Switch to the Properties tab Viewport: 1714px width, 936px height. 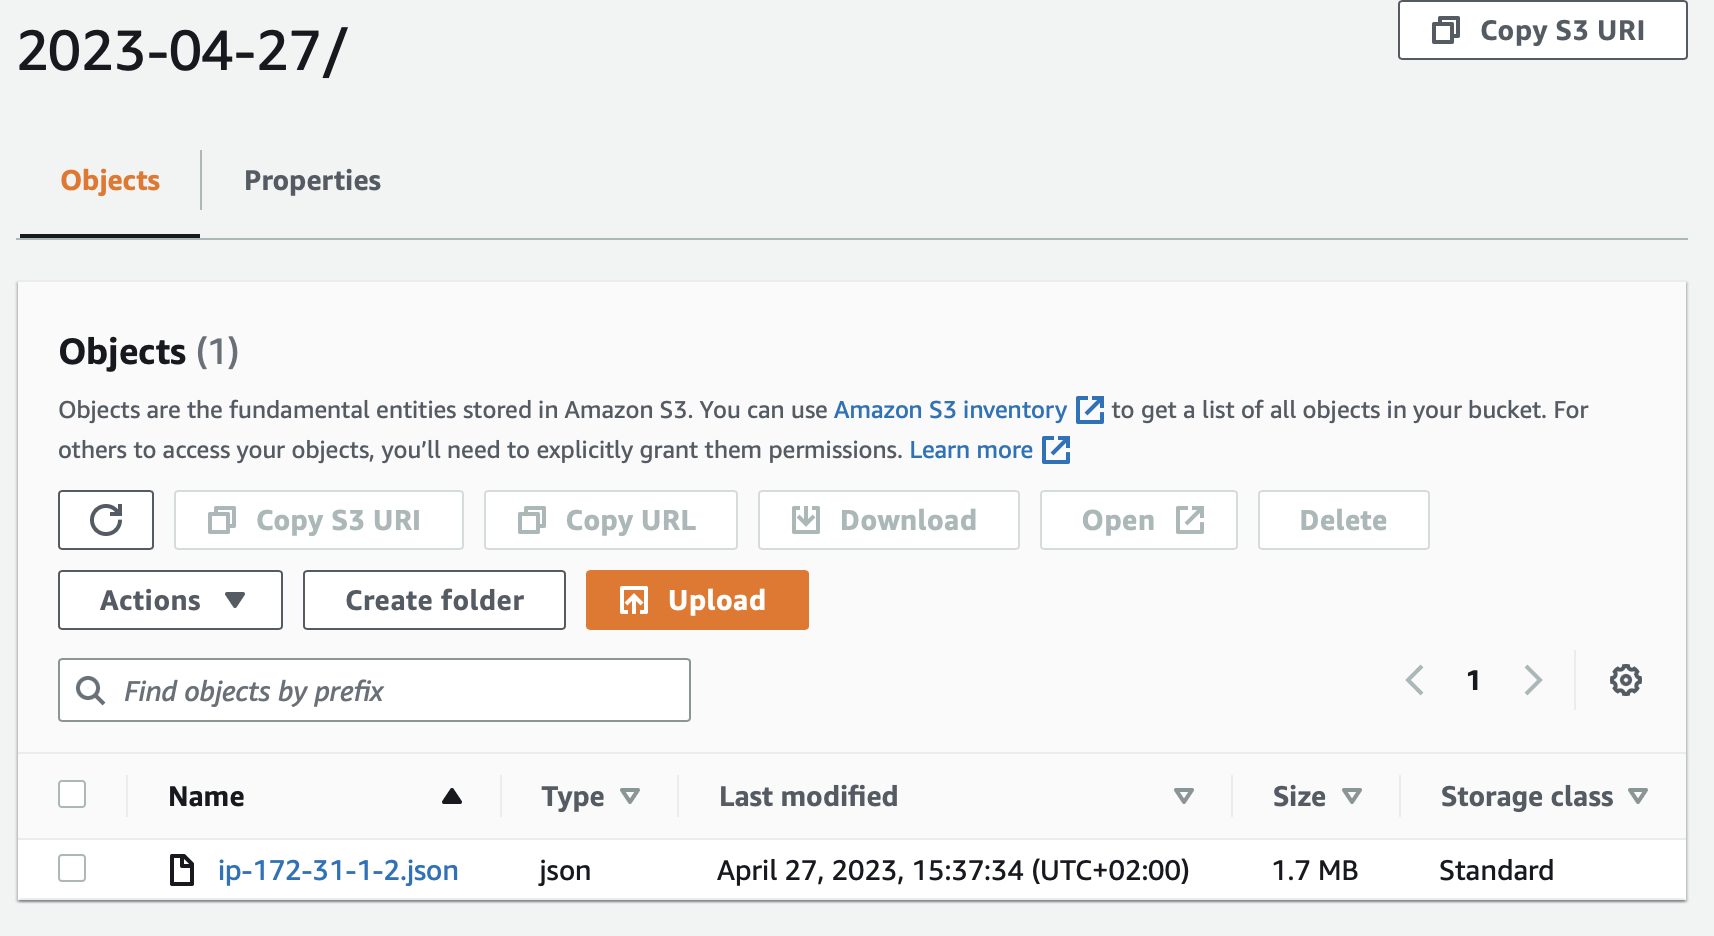(x=312, y=180)
